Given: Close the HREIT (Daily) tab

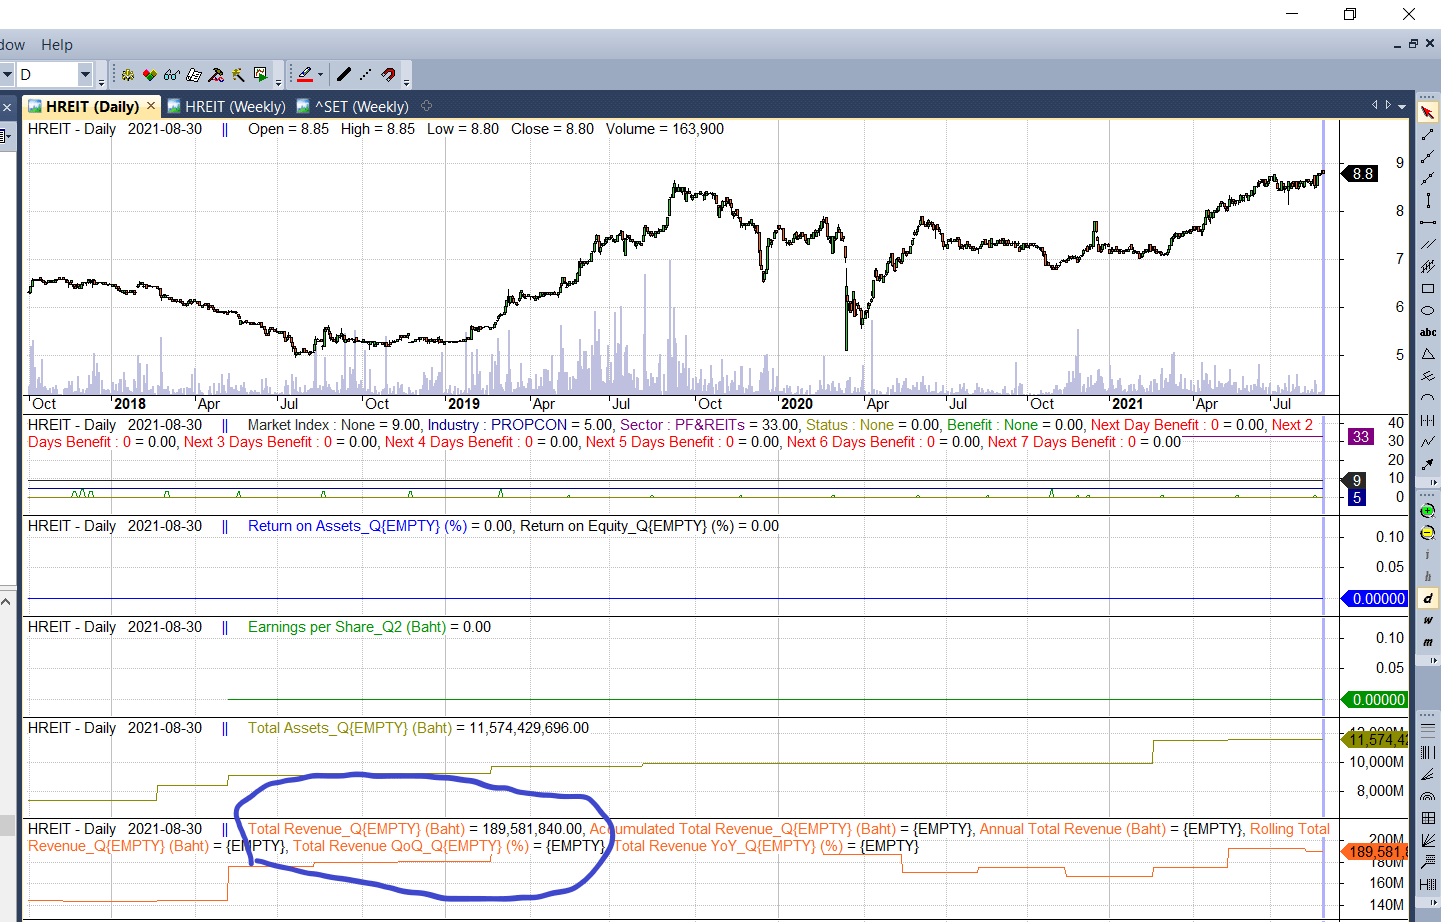Looking at the screenshot, I should 151,106.
